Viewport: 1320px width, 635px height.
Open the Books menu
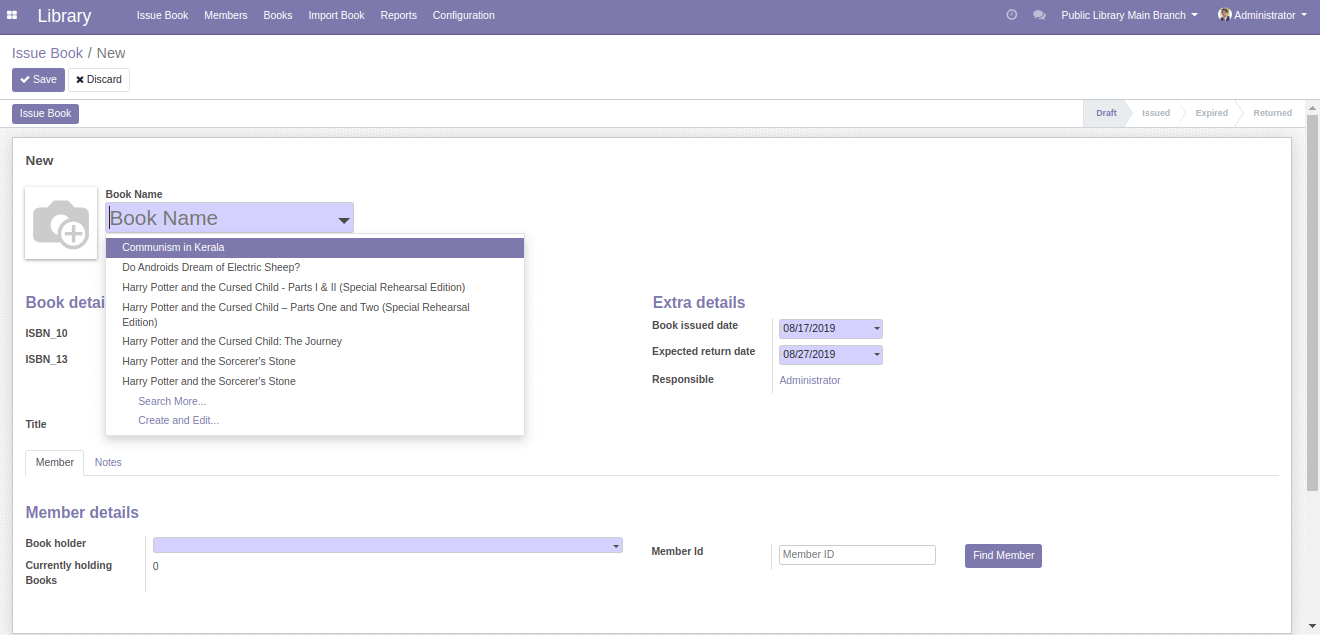(x=278, y=15)
